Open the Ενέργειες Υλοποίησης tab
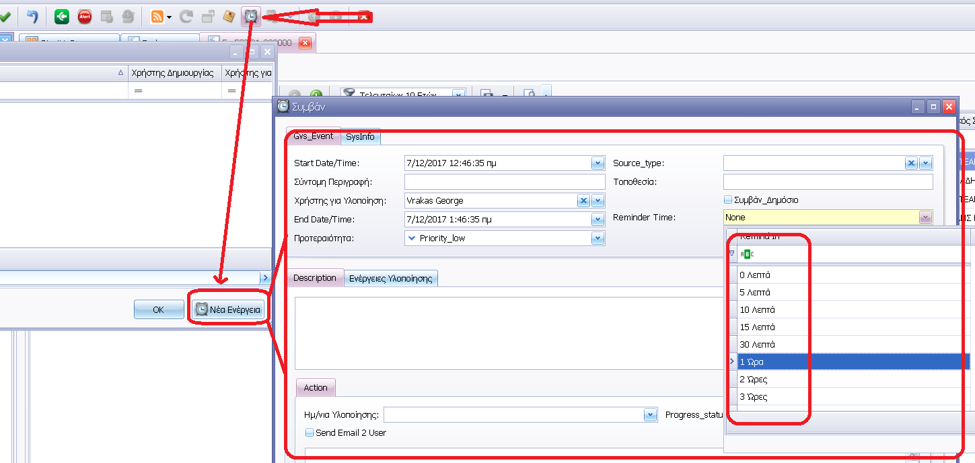This screenshot has width=975, height=463. coord(390,279)
